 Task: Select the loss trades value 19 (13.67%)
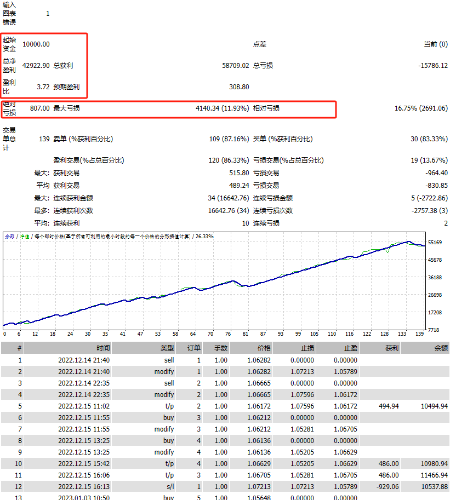[429, 160]
